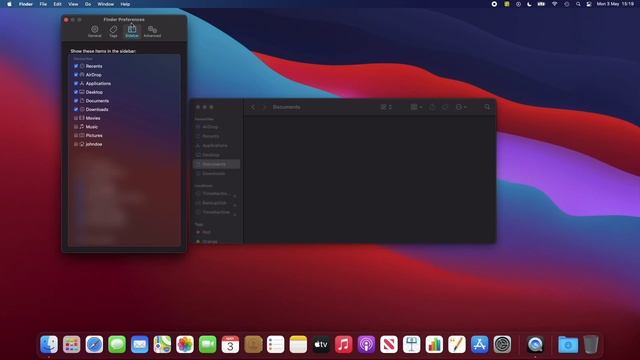This screenshot has height=360, width=640.
Task: Open Podcasts from the Dock
Action: (x=366, y=344)
